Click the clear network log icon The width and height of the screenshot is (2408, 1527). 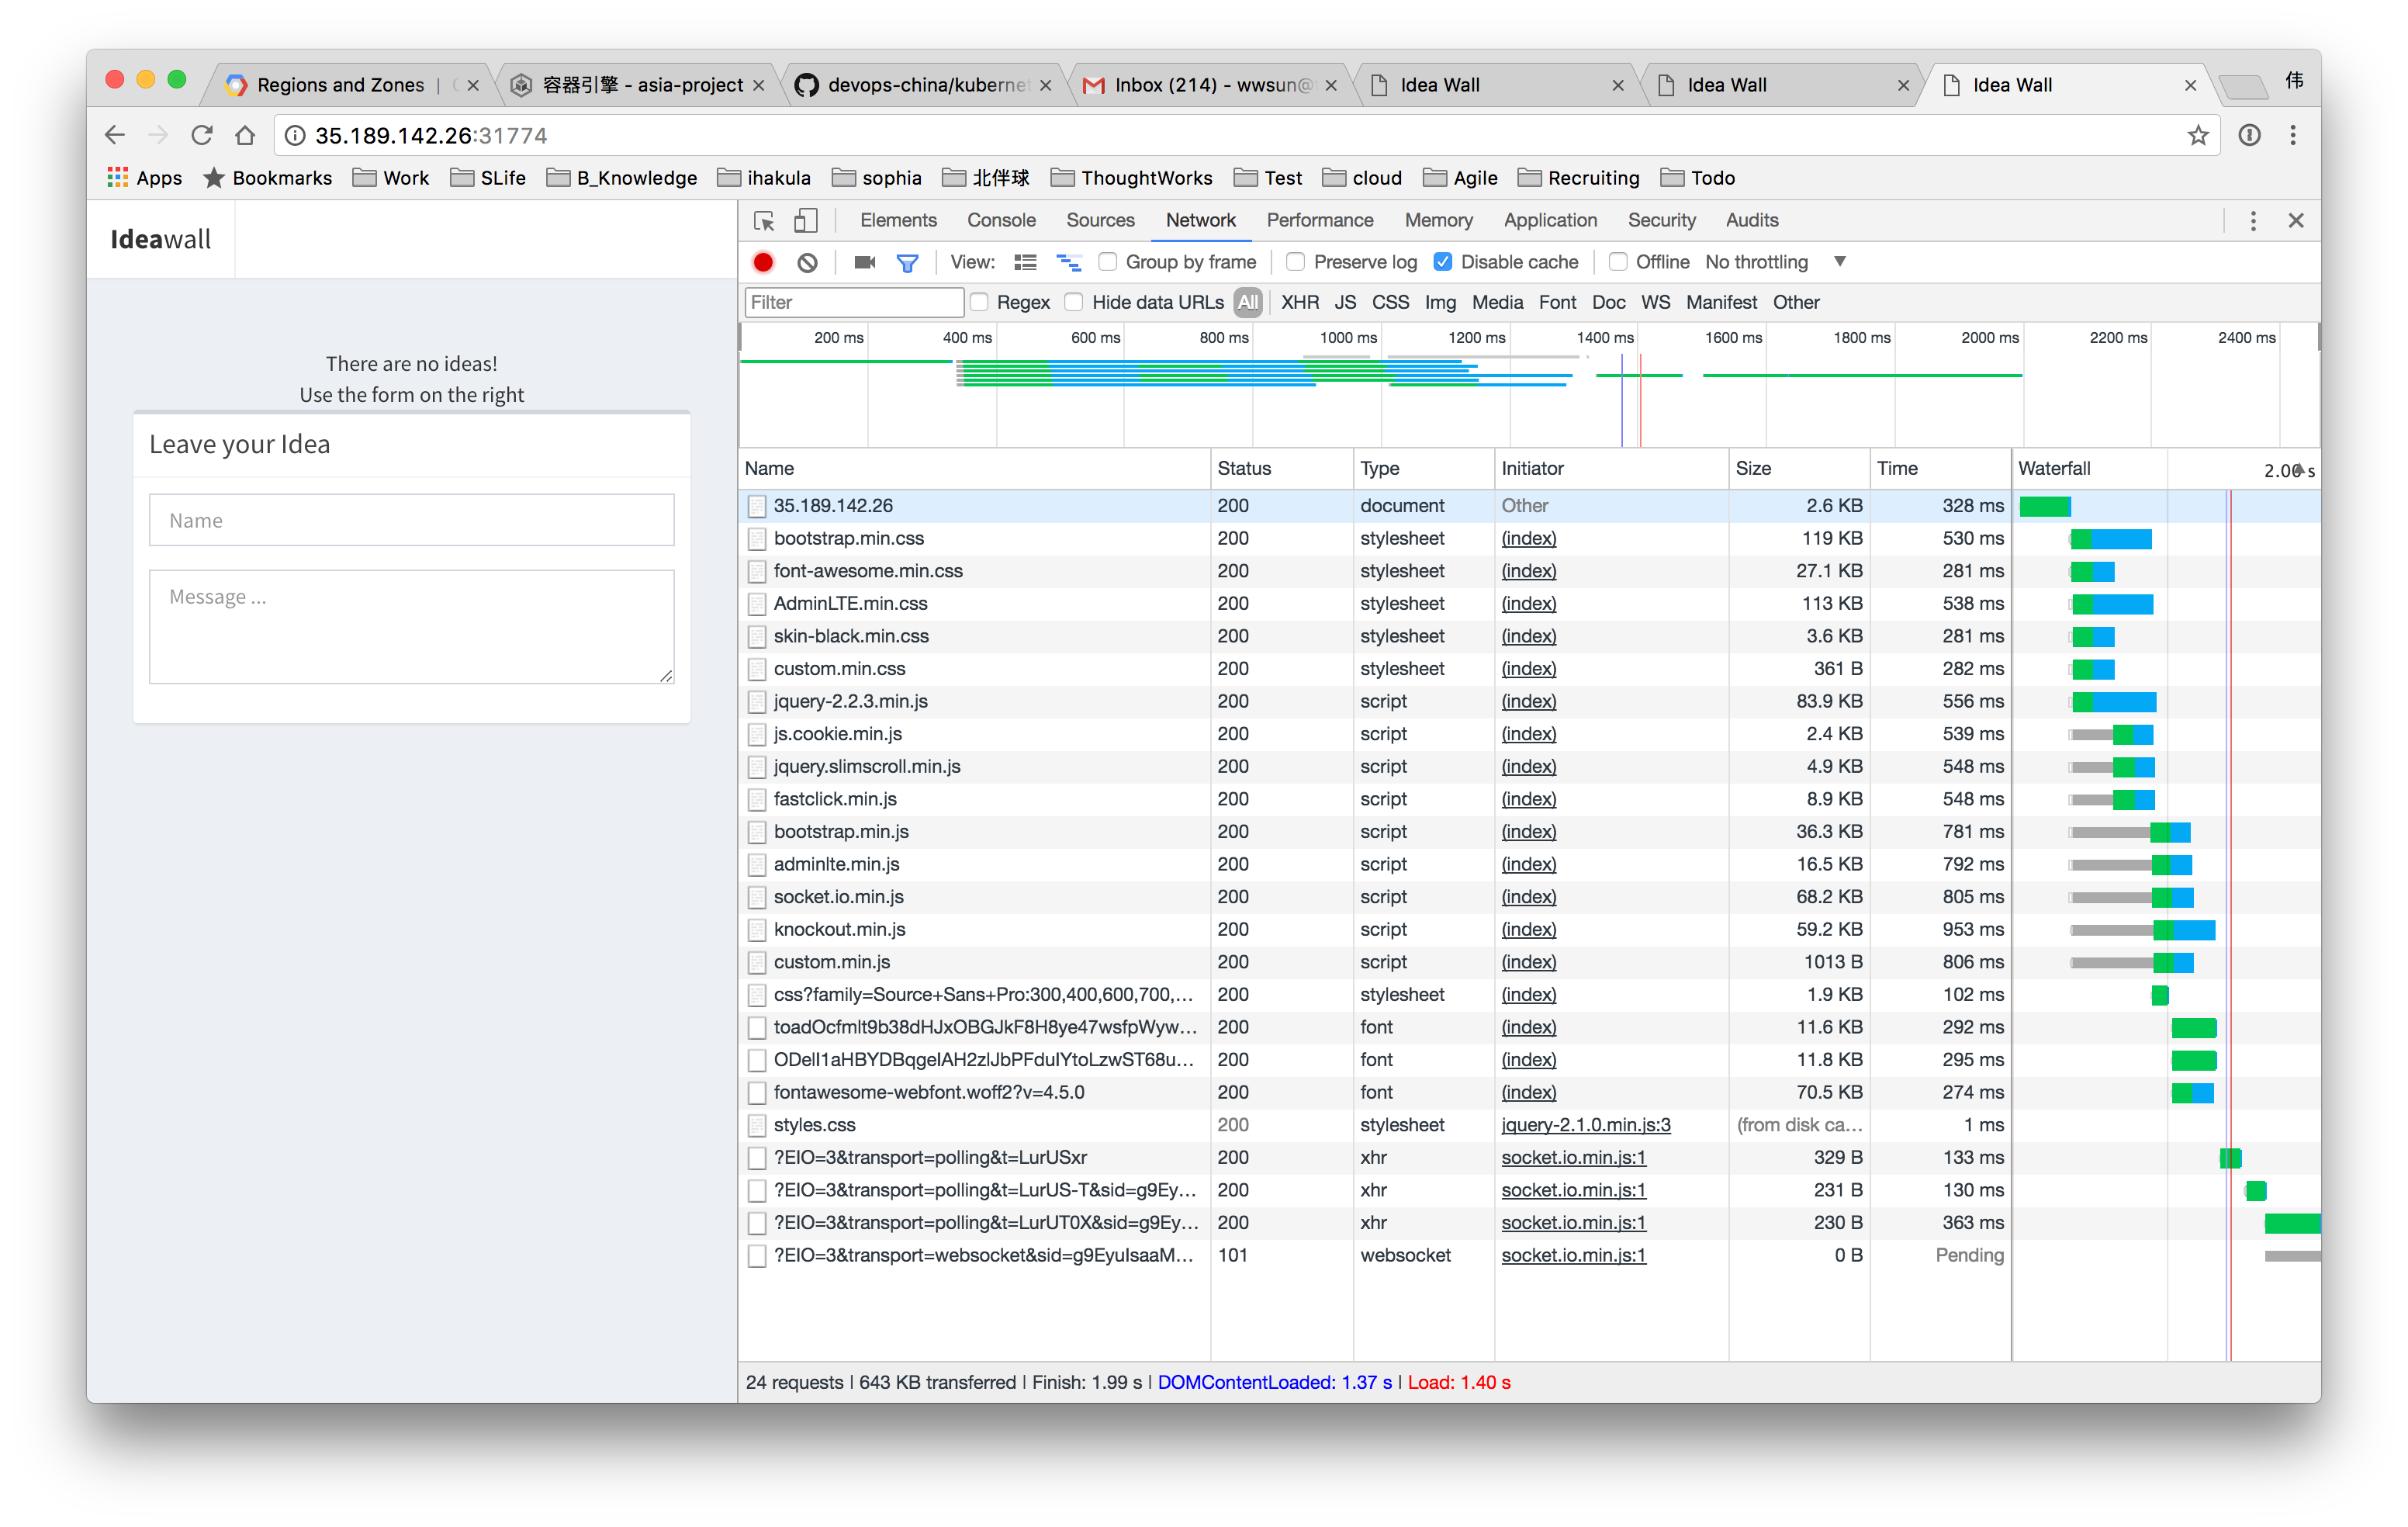[x=807, y=262]
